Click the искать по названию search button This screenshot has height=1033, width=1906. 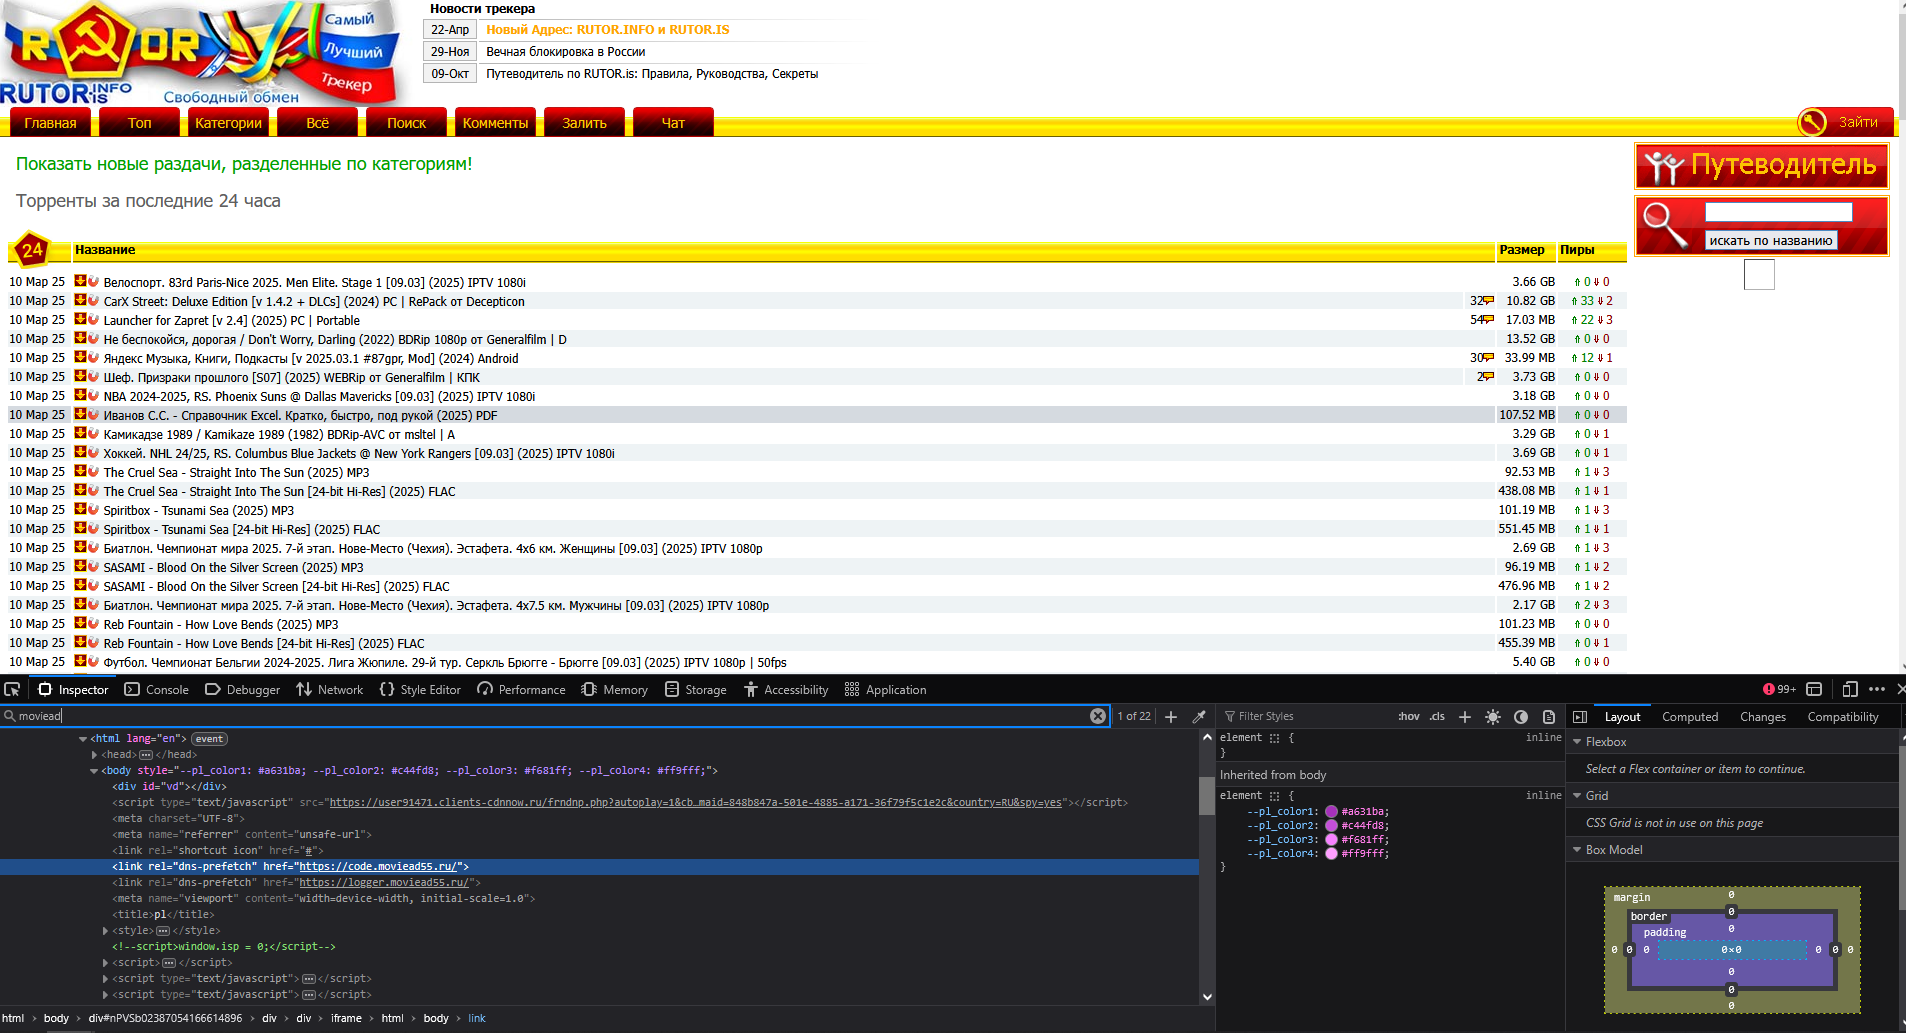click(x=1771, y=240)
